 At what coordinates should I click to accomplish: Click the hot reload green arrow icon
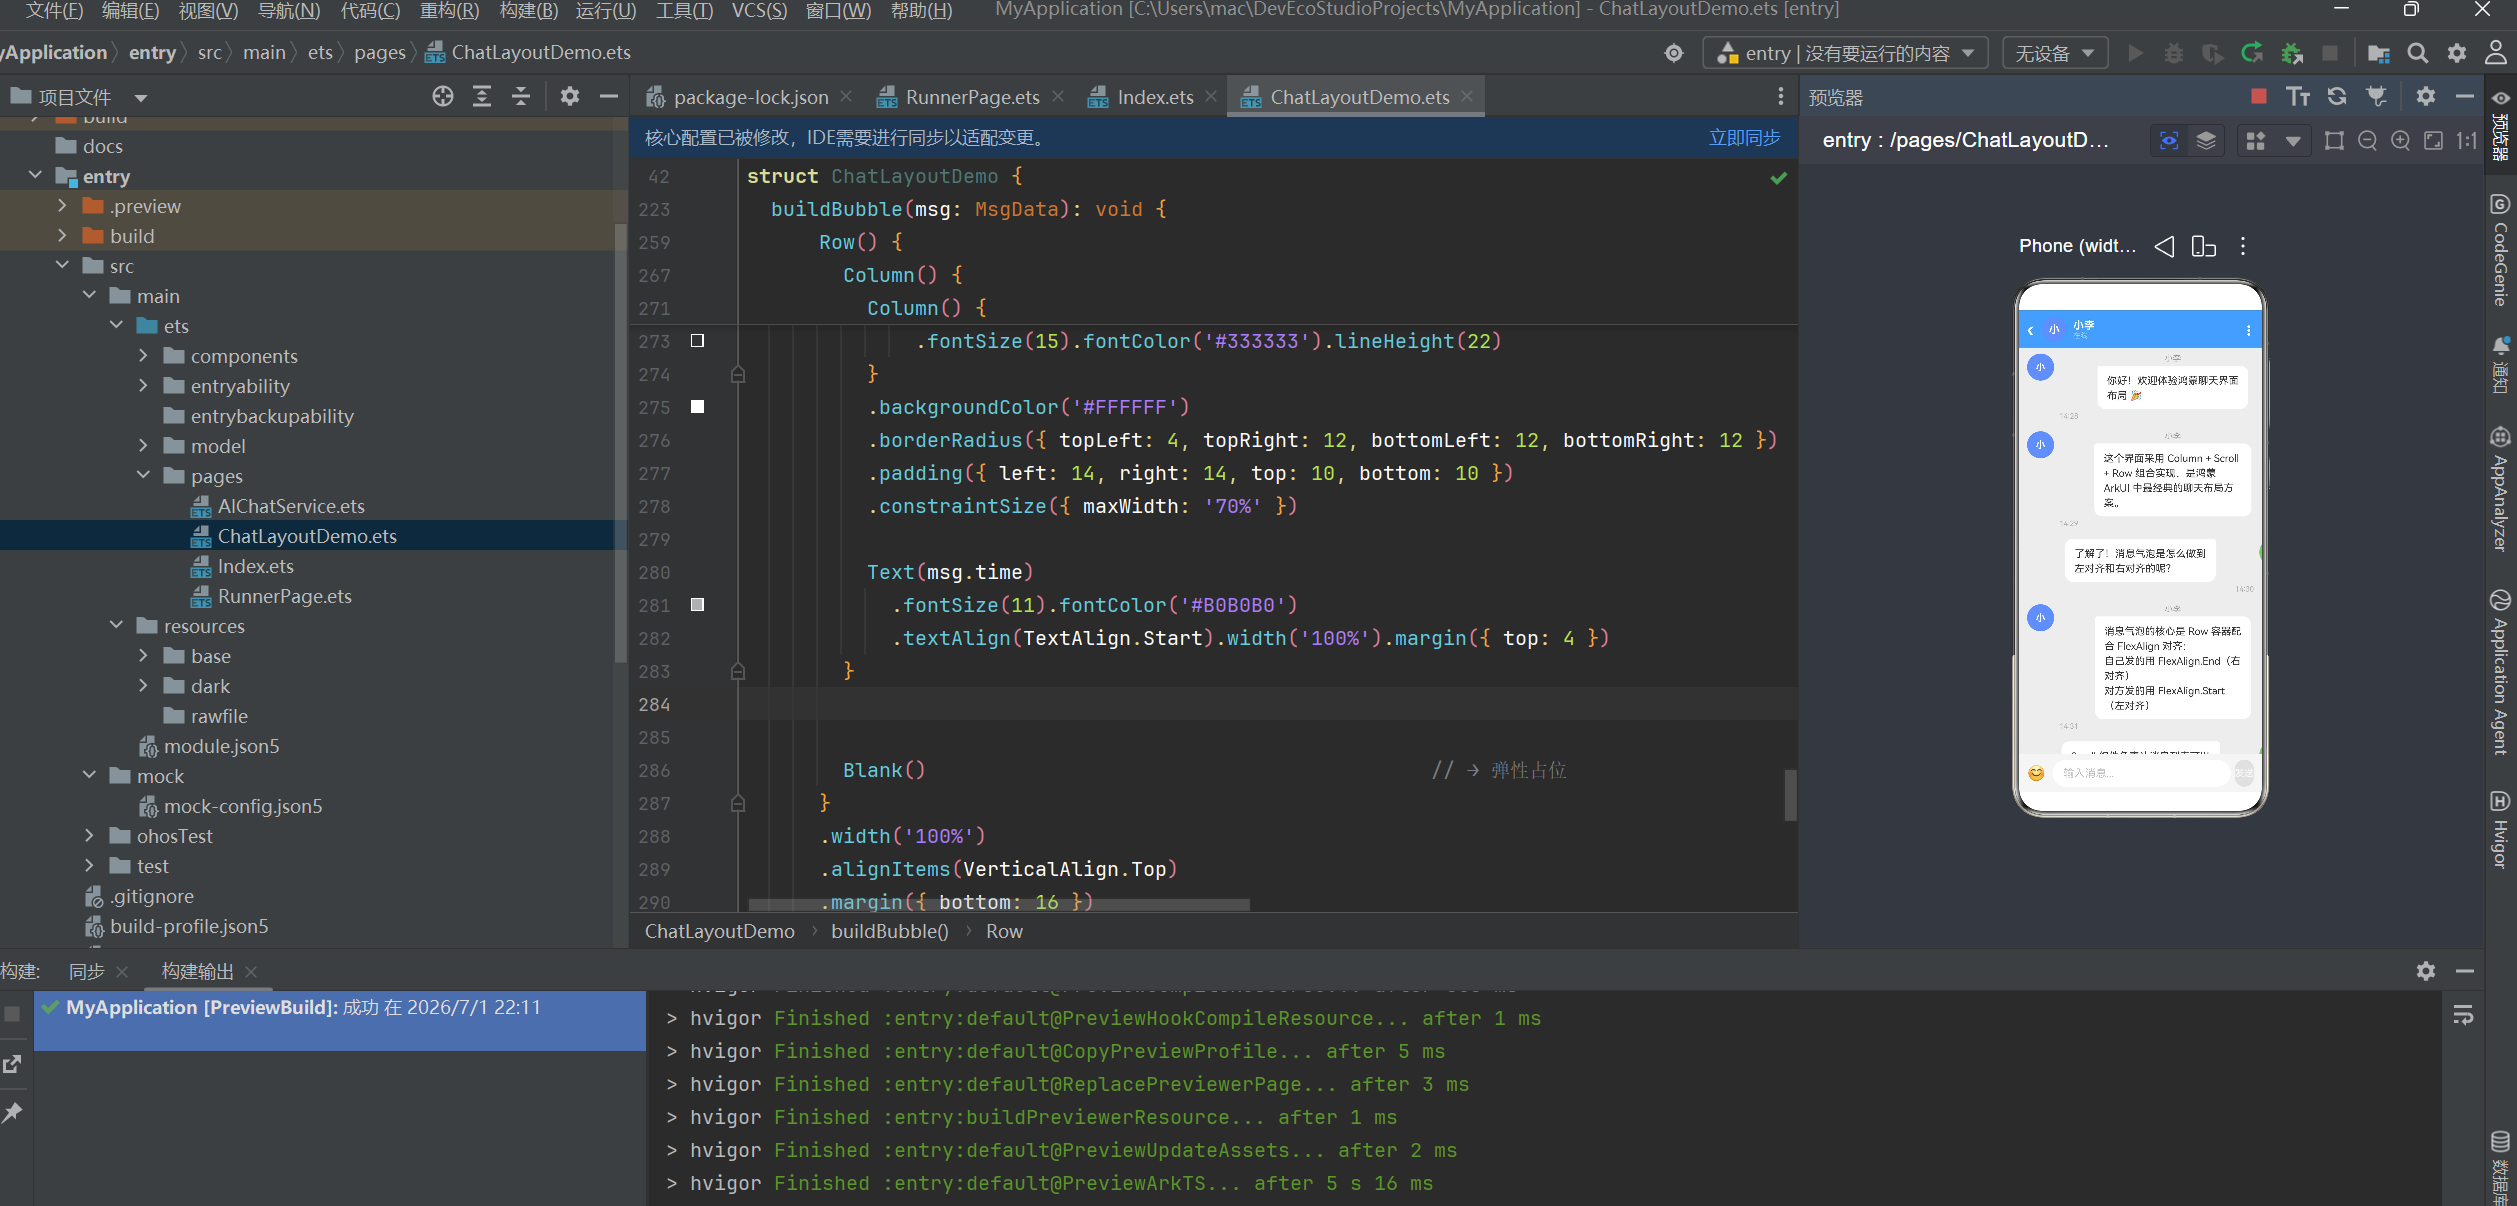pyautogui.click(x=2252, y=53)
